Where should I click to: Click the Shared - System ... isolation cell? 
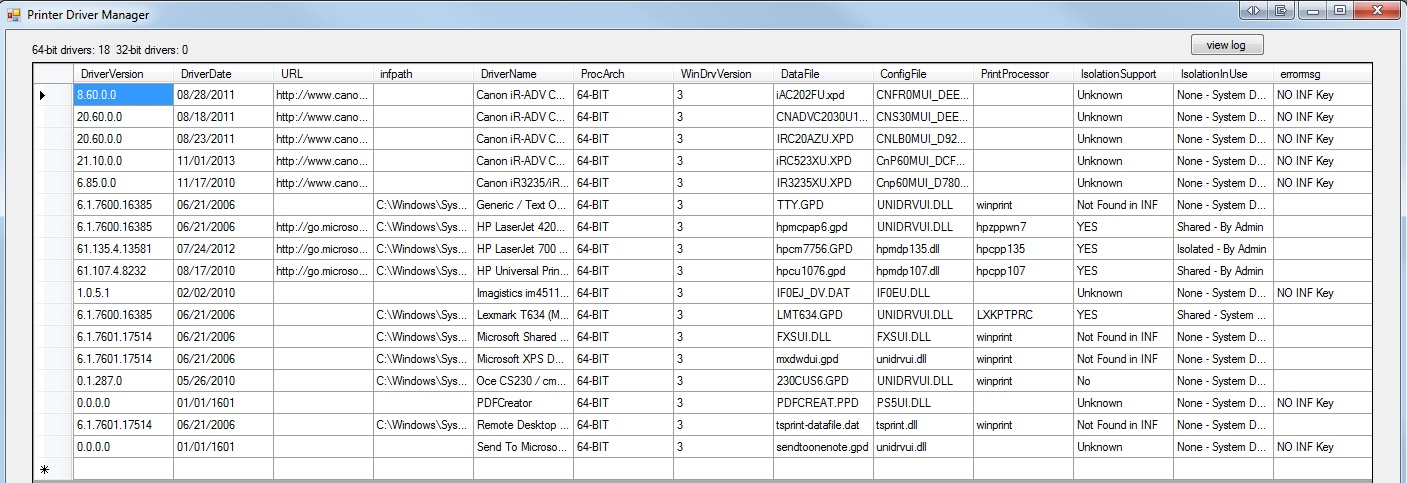[1223, 315]
